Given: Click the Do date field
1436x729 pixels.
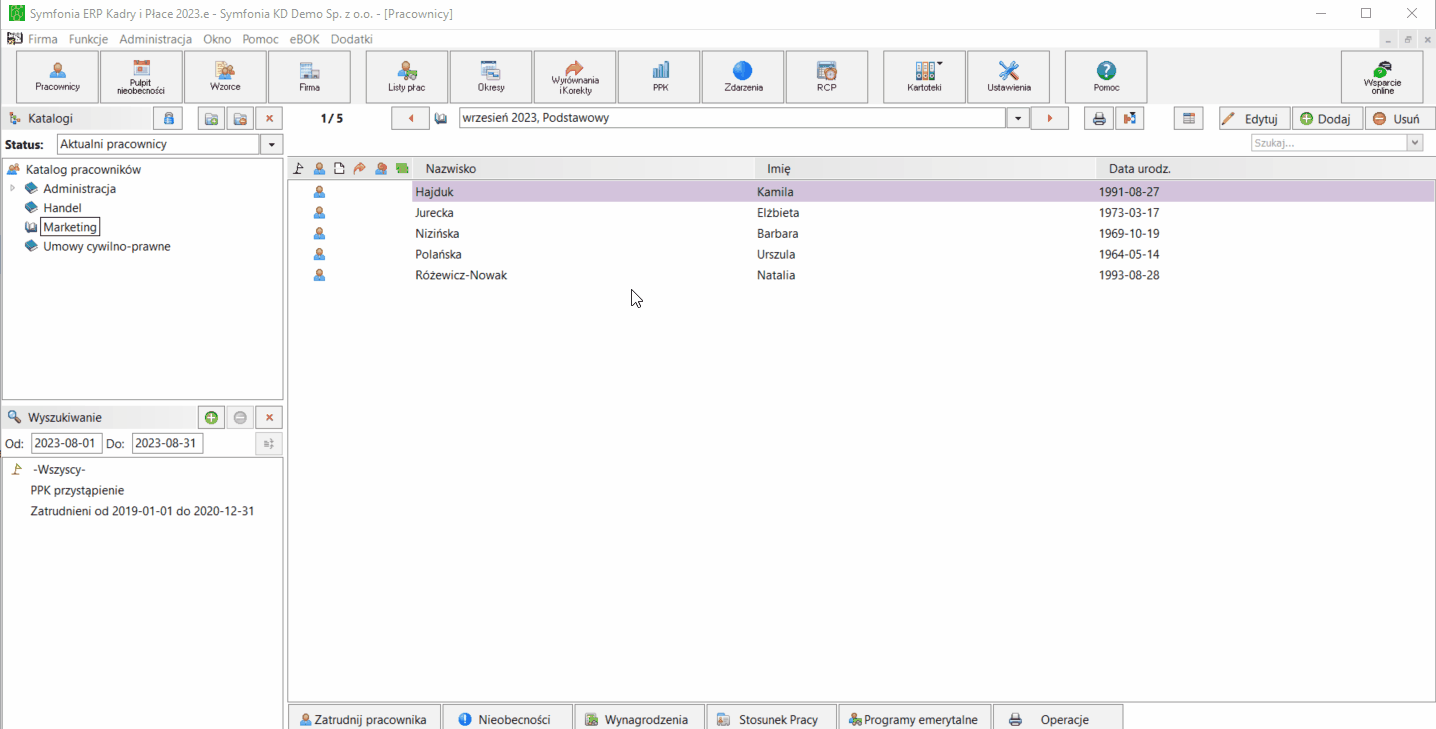Looking at the screenshot, I should coord(167,443).
